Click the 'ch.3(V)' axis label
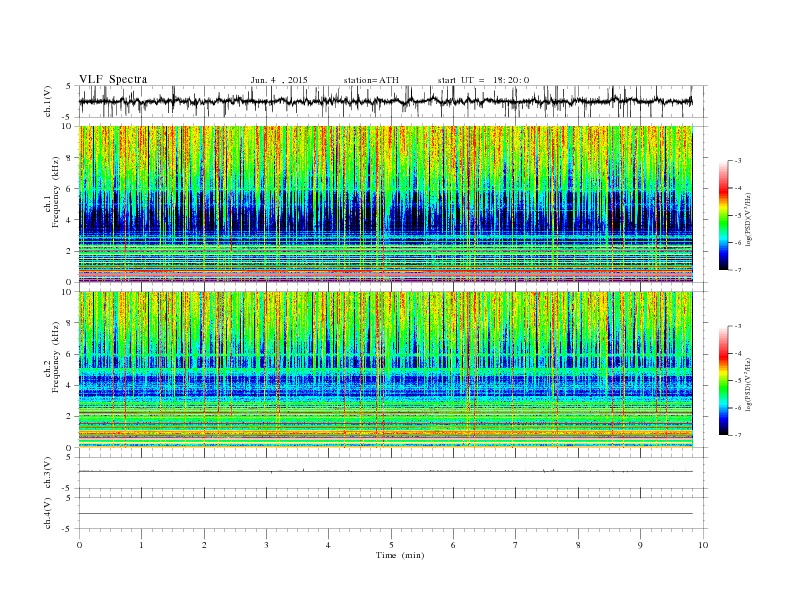 [x=48, y=473]
